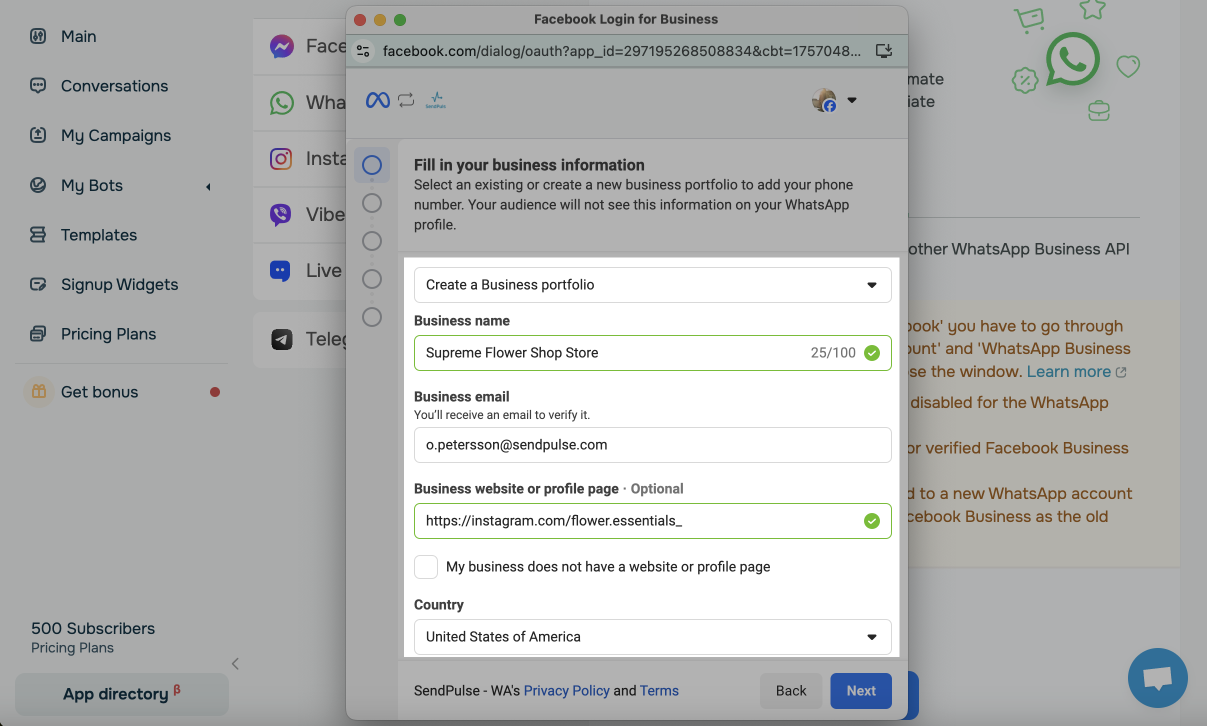Open the Create a Business portfolio dropdown
The image size is (1207, 726).
(x=652, y=285)
